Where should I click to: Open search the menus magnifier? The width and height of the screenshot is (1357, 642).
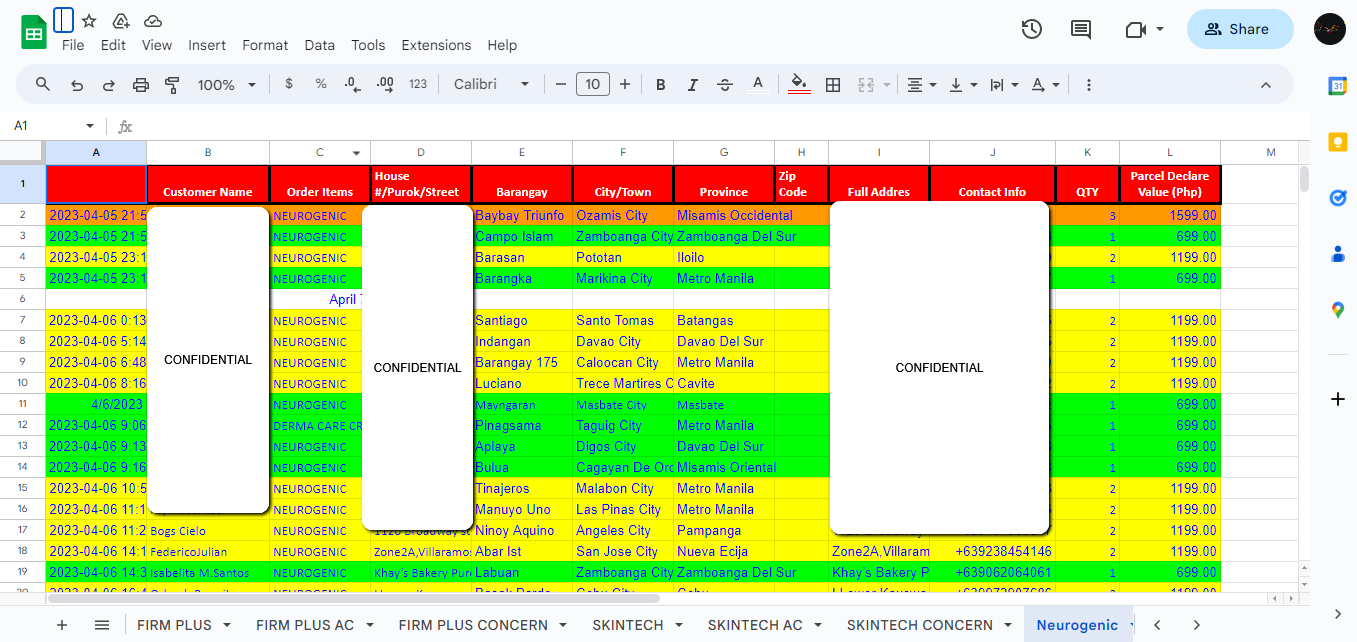pos(43,84)
